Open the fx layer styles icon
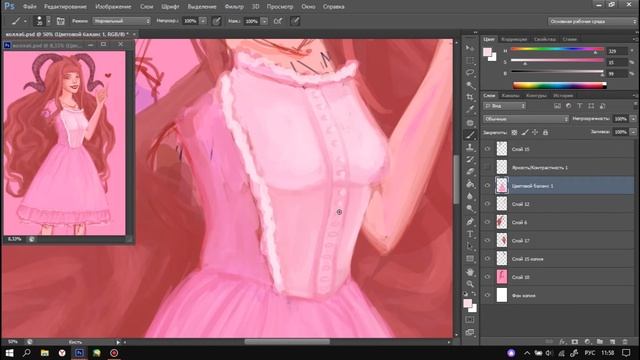The image size is (640, 360). point(562,342)
